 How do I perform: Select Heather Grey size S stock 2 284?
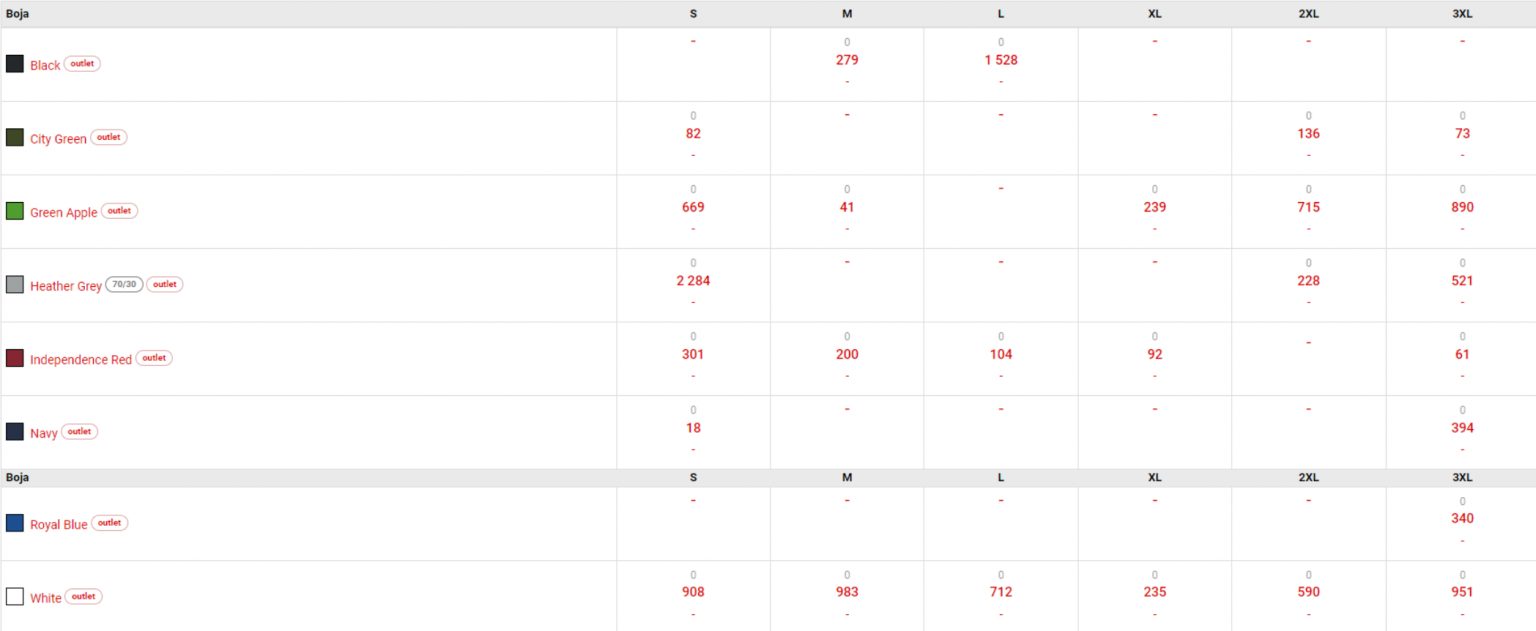[693, 281]
